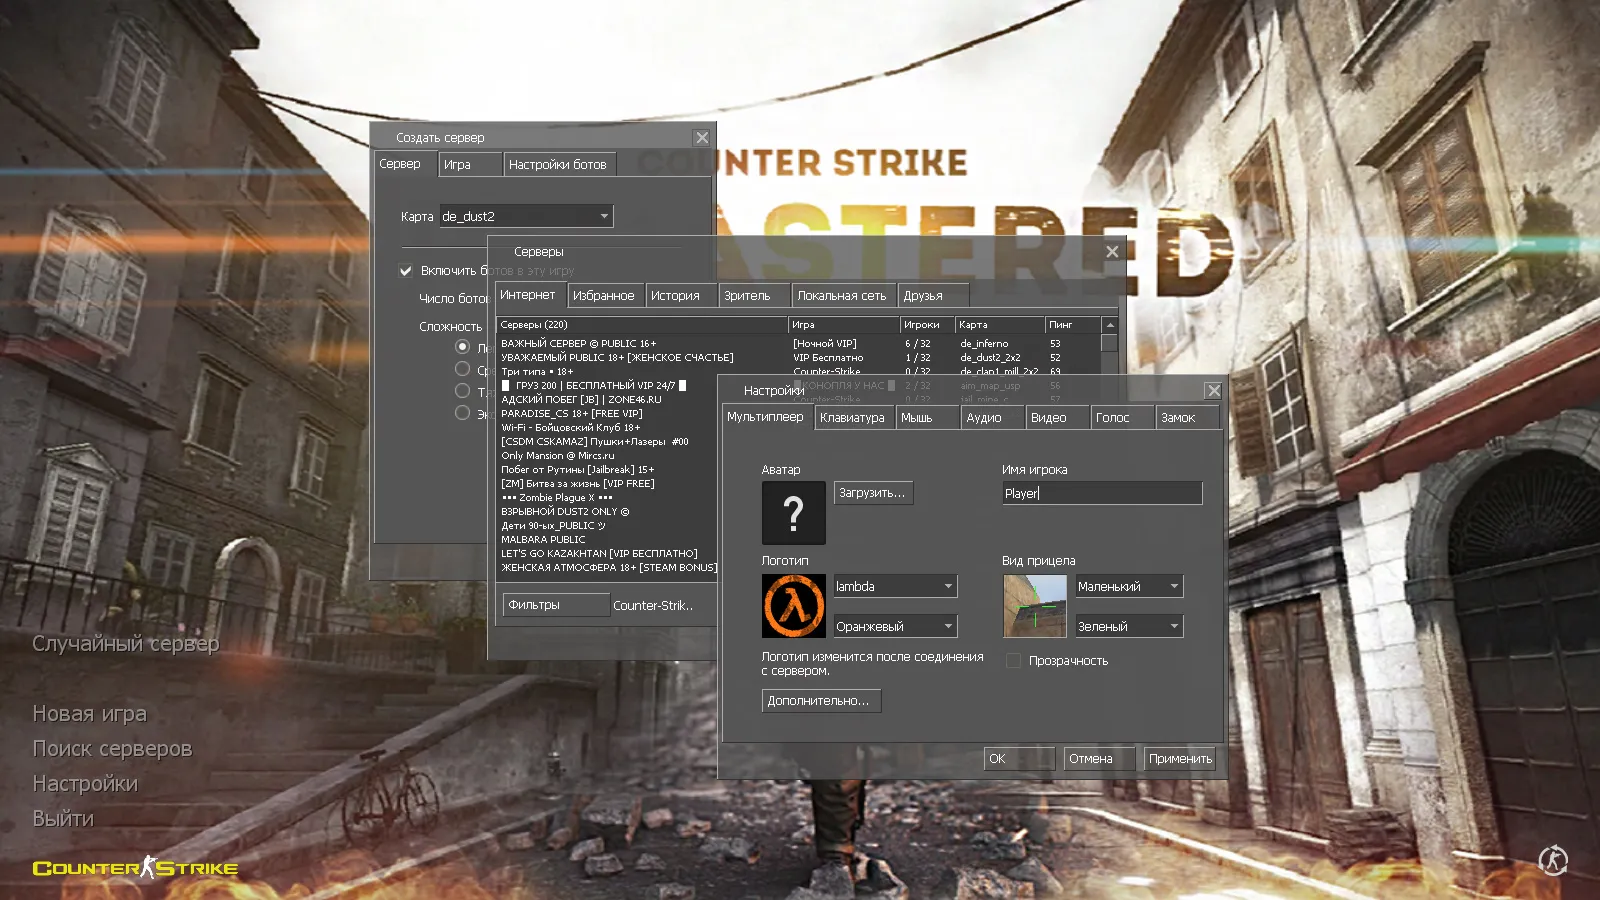Toggle the Включить ботов checkbox

click(406, 270)
